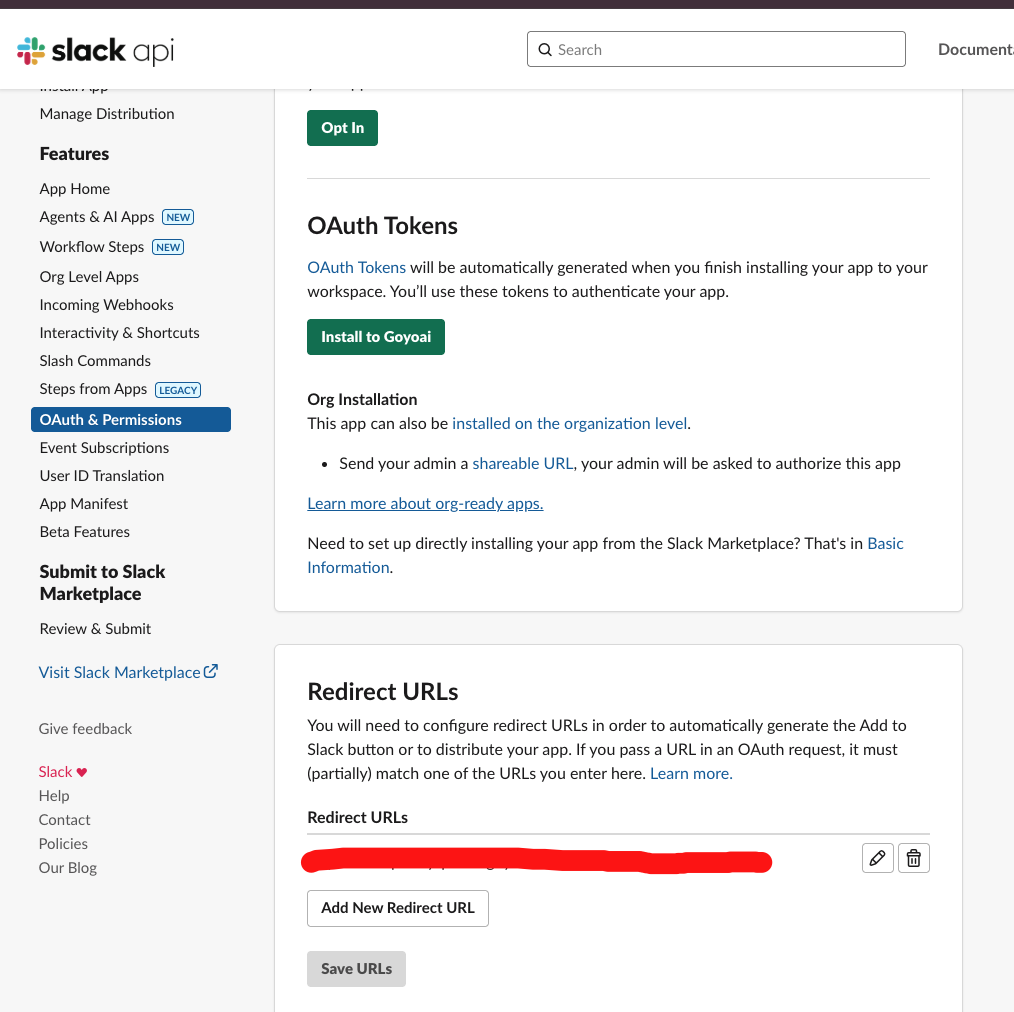Open Interactivity & Shortcuts
Viewport: 1014px width, 1012px height.
tap(120, 333)
